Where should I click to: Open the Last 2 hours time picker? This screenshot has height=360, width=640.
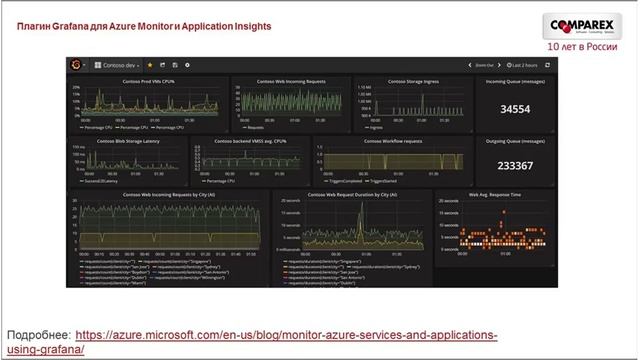[522, 65]
